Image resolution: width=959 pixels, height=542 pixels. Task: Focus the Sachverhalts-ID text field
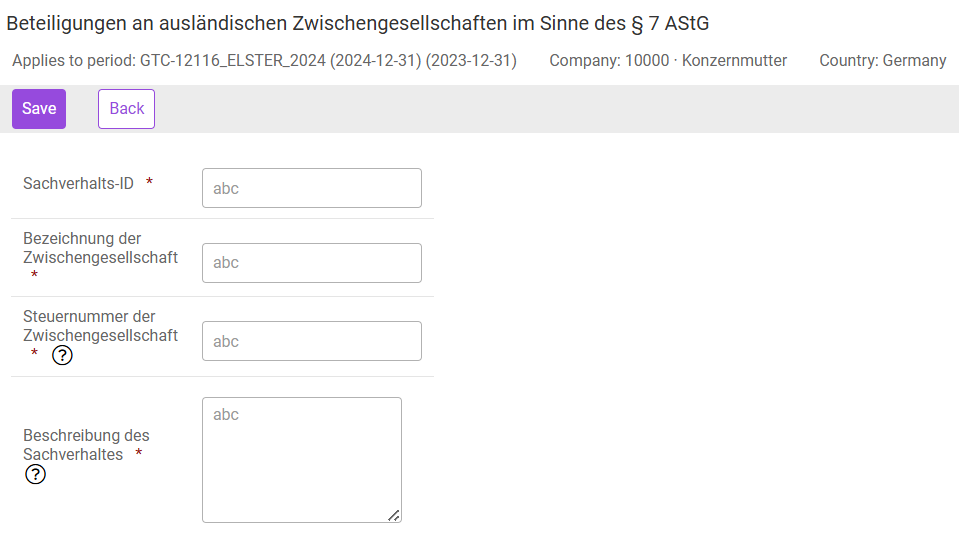click(312, 188)
